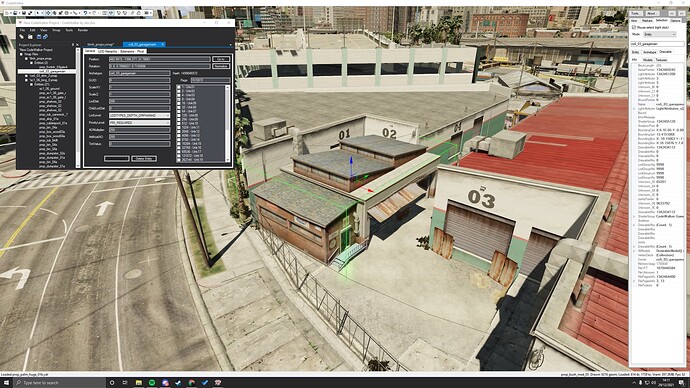Click the camera mode icon in main toolbar
Screen dimensions: 690x388
pyautogui.click(x=146, y=13)
